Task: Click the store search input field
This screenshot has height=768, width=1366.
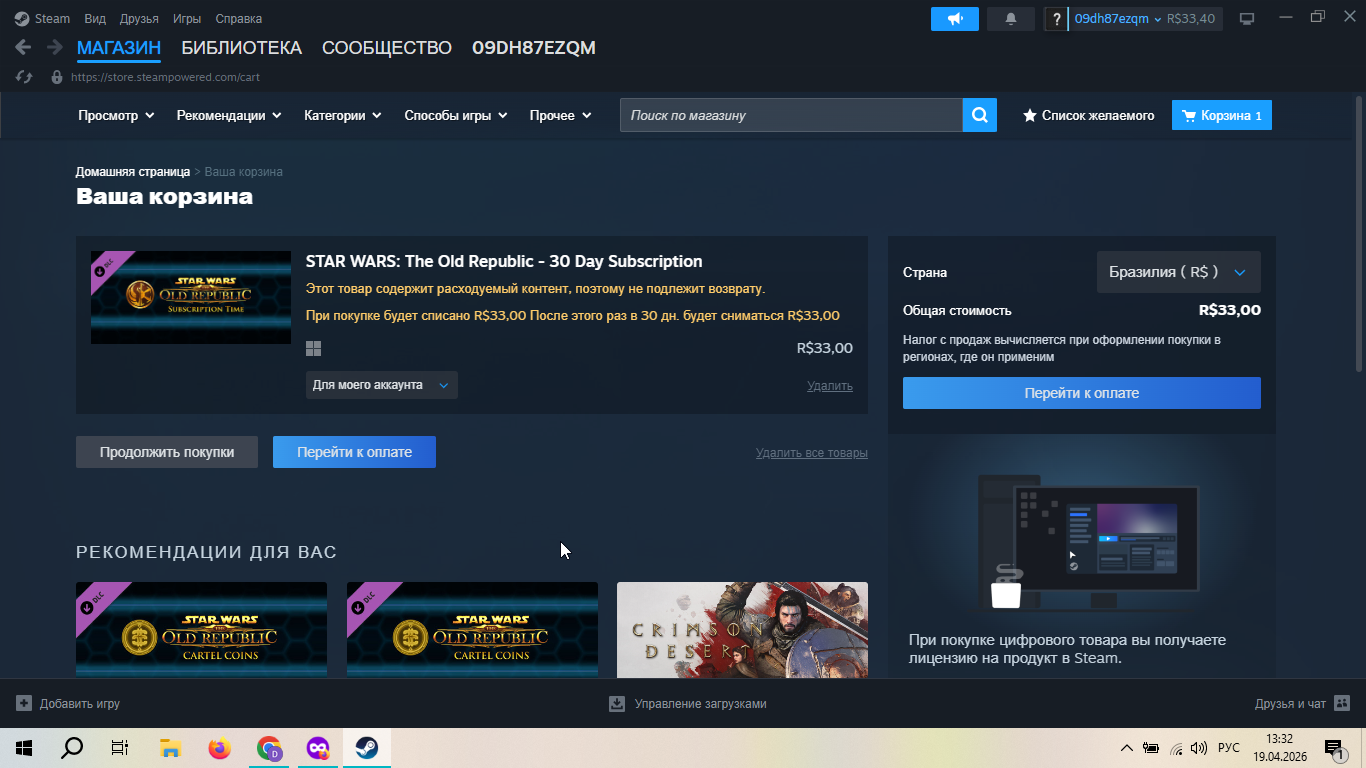Action: (791, 115)
